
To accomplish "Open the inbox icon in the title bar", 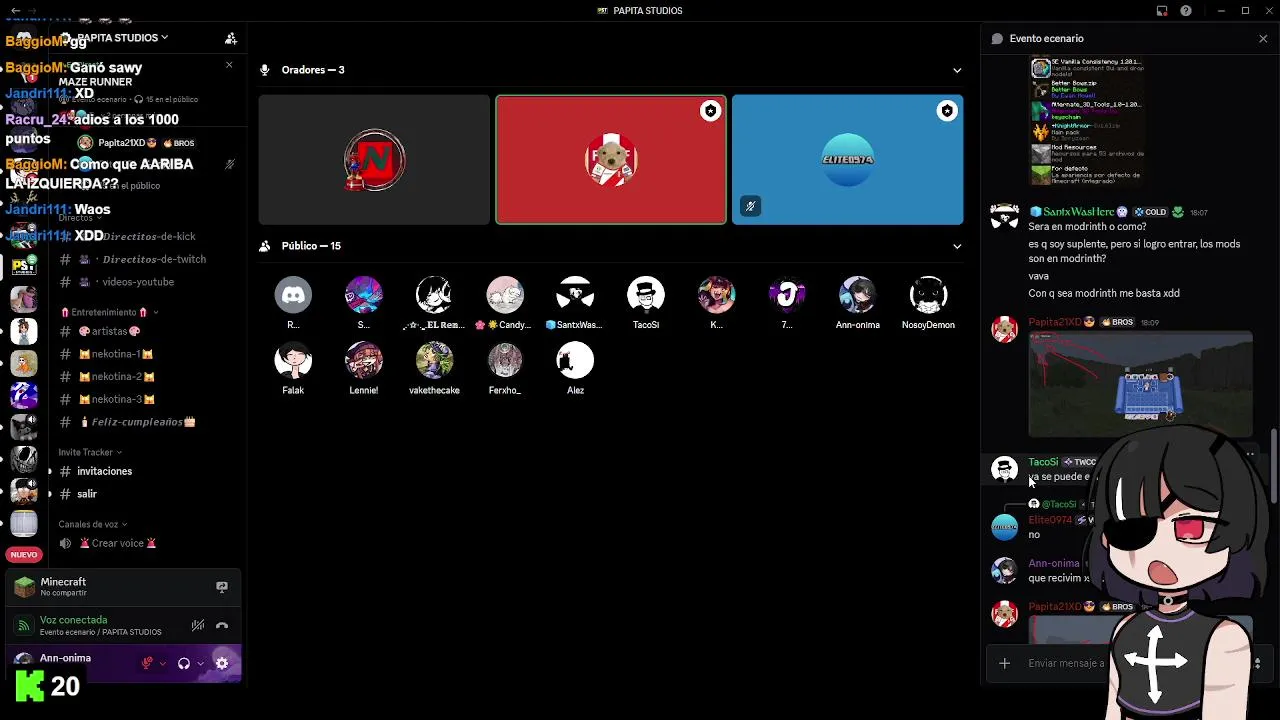I will pos(1162,11).
